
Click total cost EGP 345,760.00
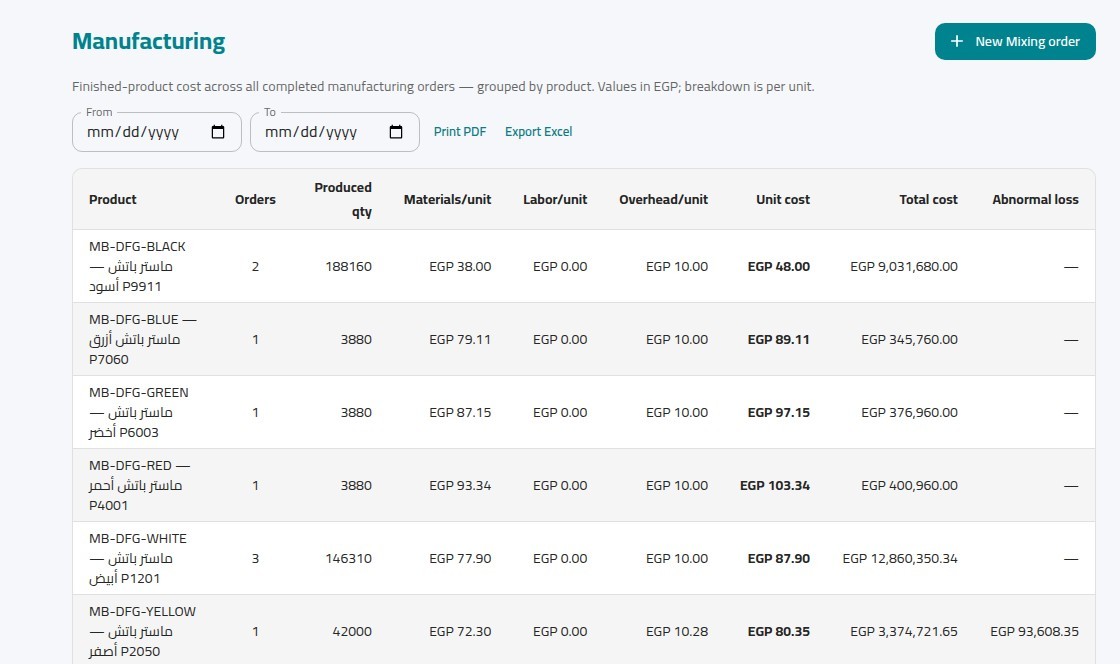click(909, 339)
